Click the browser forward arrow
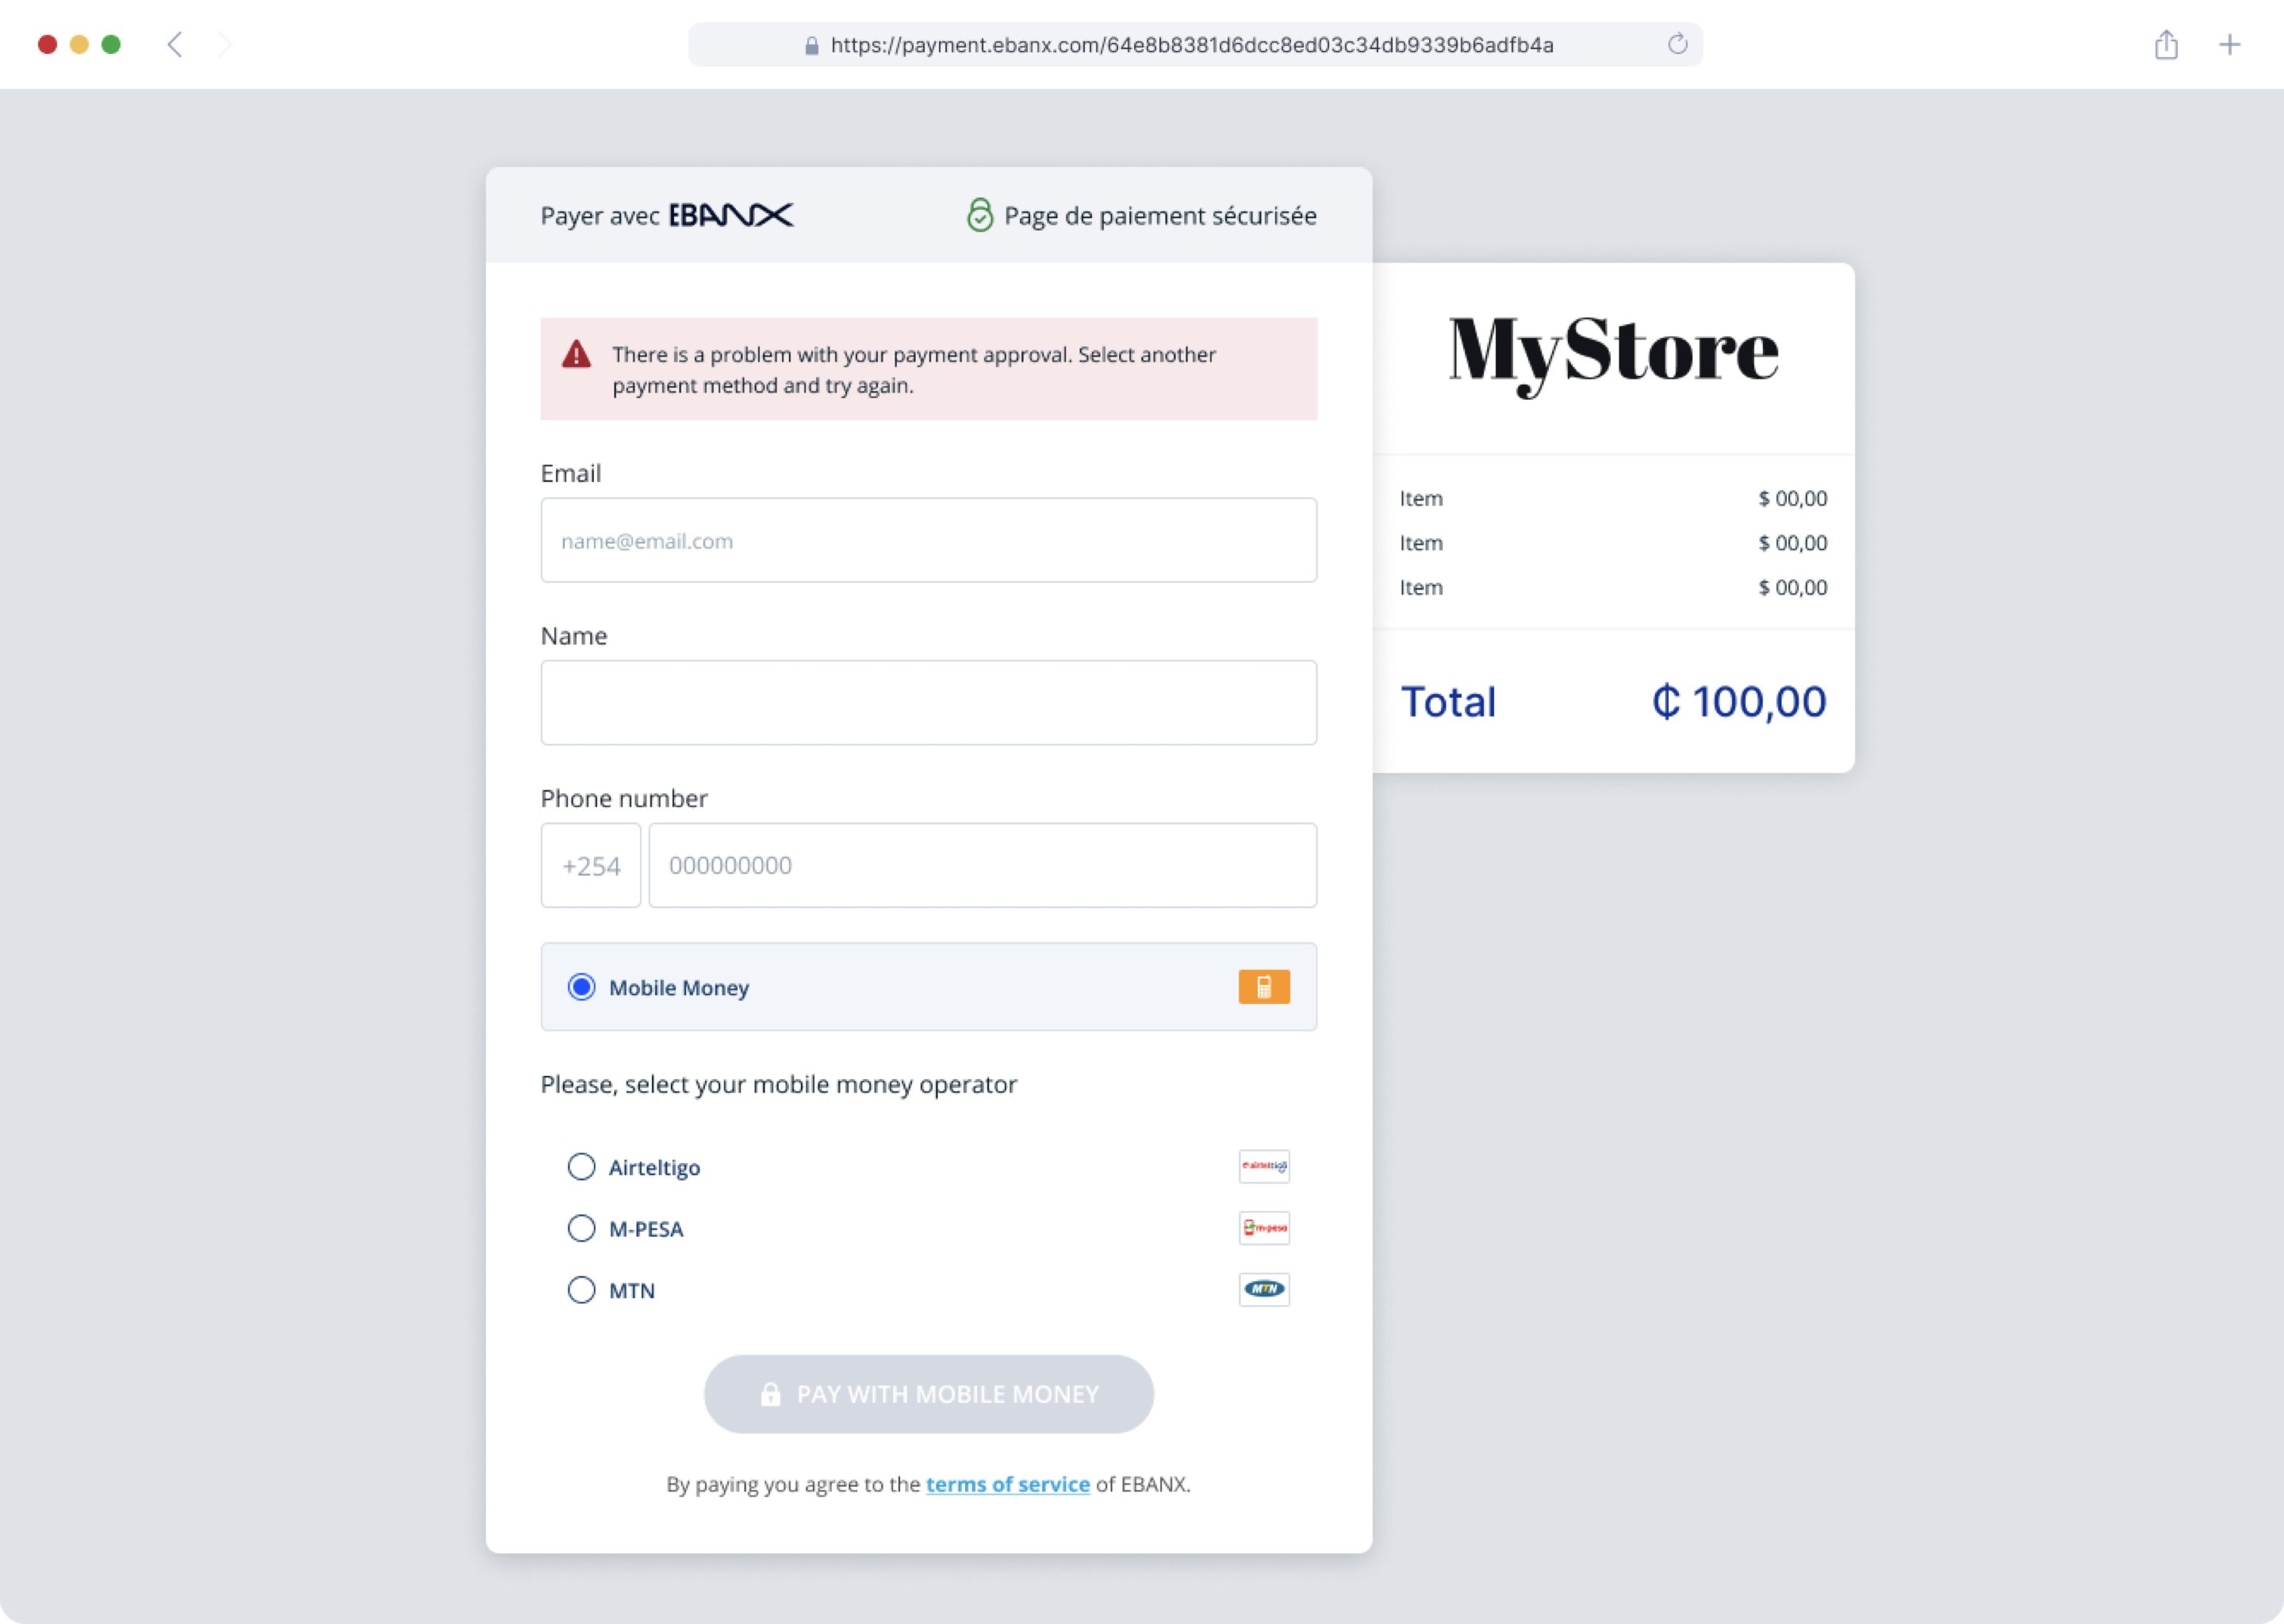This screenshot has width=2284, height=1624. tap(224, 44)
